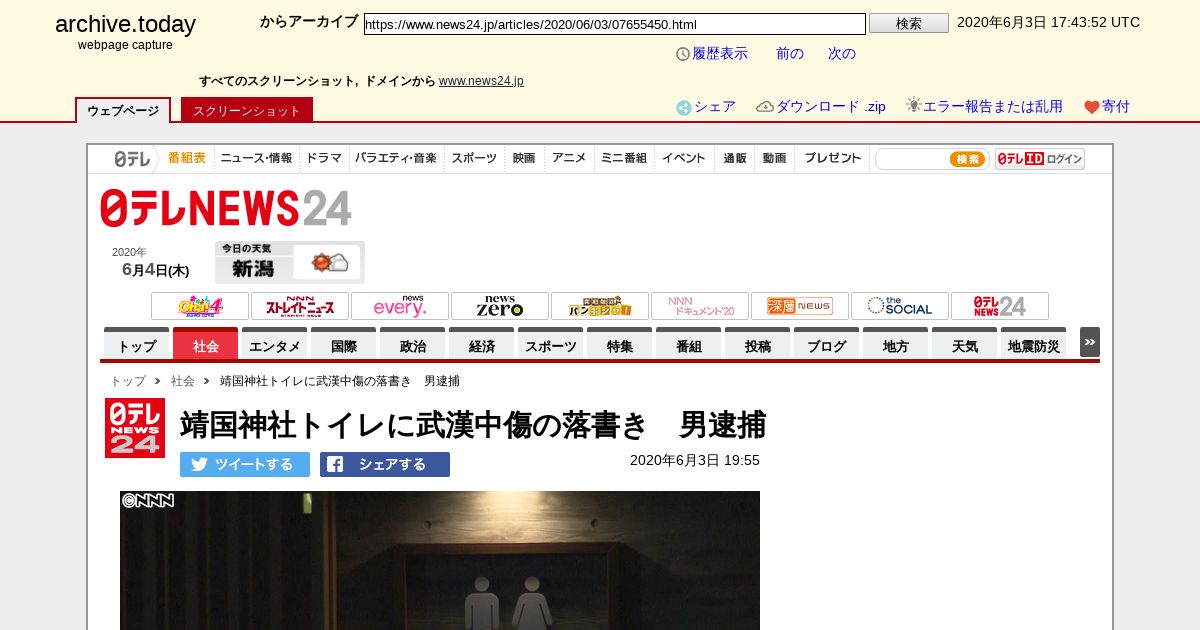Screen dimensions: 1200x630
Task: Click the 検索 button next to URL field
Action: [908, 23]
